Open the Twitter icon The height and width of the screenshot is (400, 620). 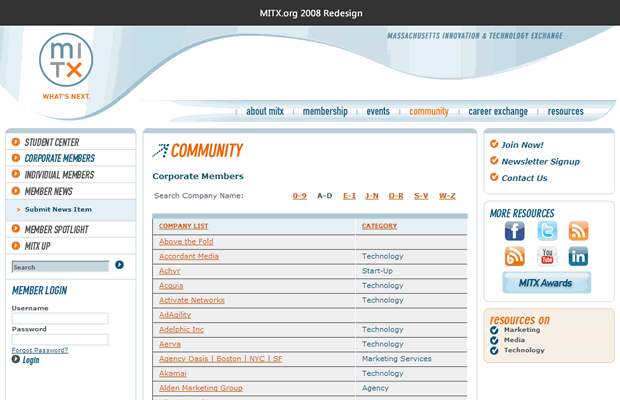tap(547, 231)
